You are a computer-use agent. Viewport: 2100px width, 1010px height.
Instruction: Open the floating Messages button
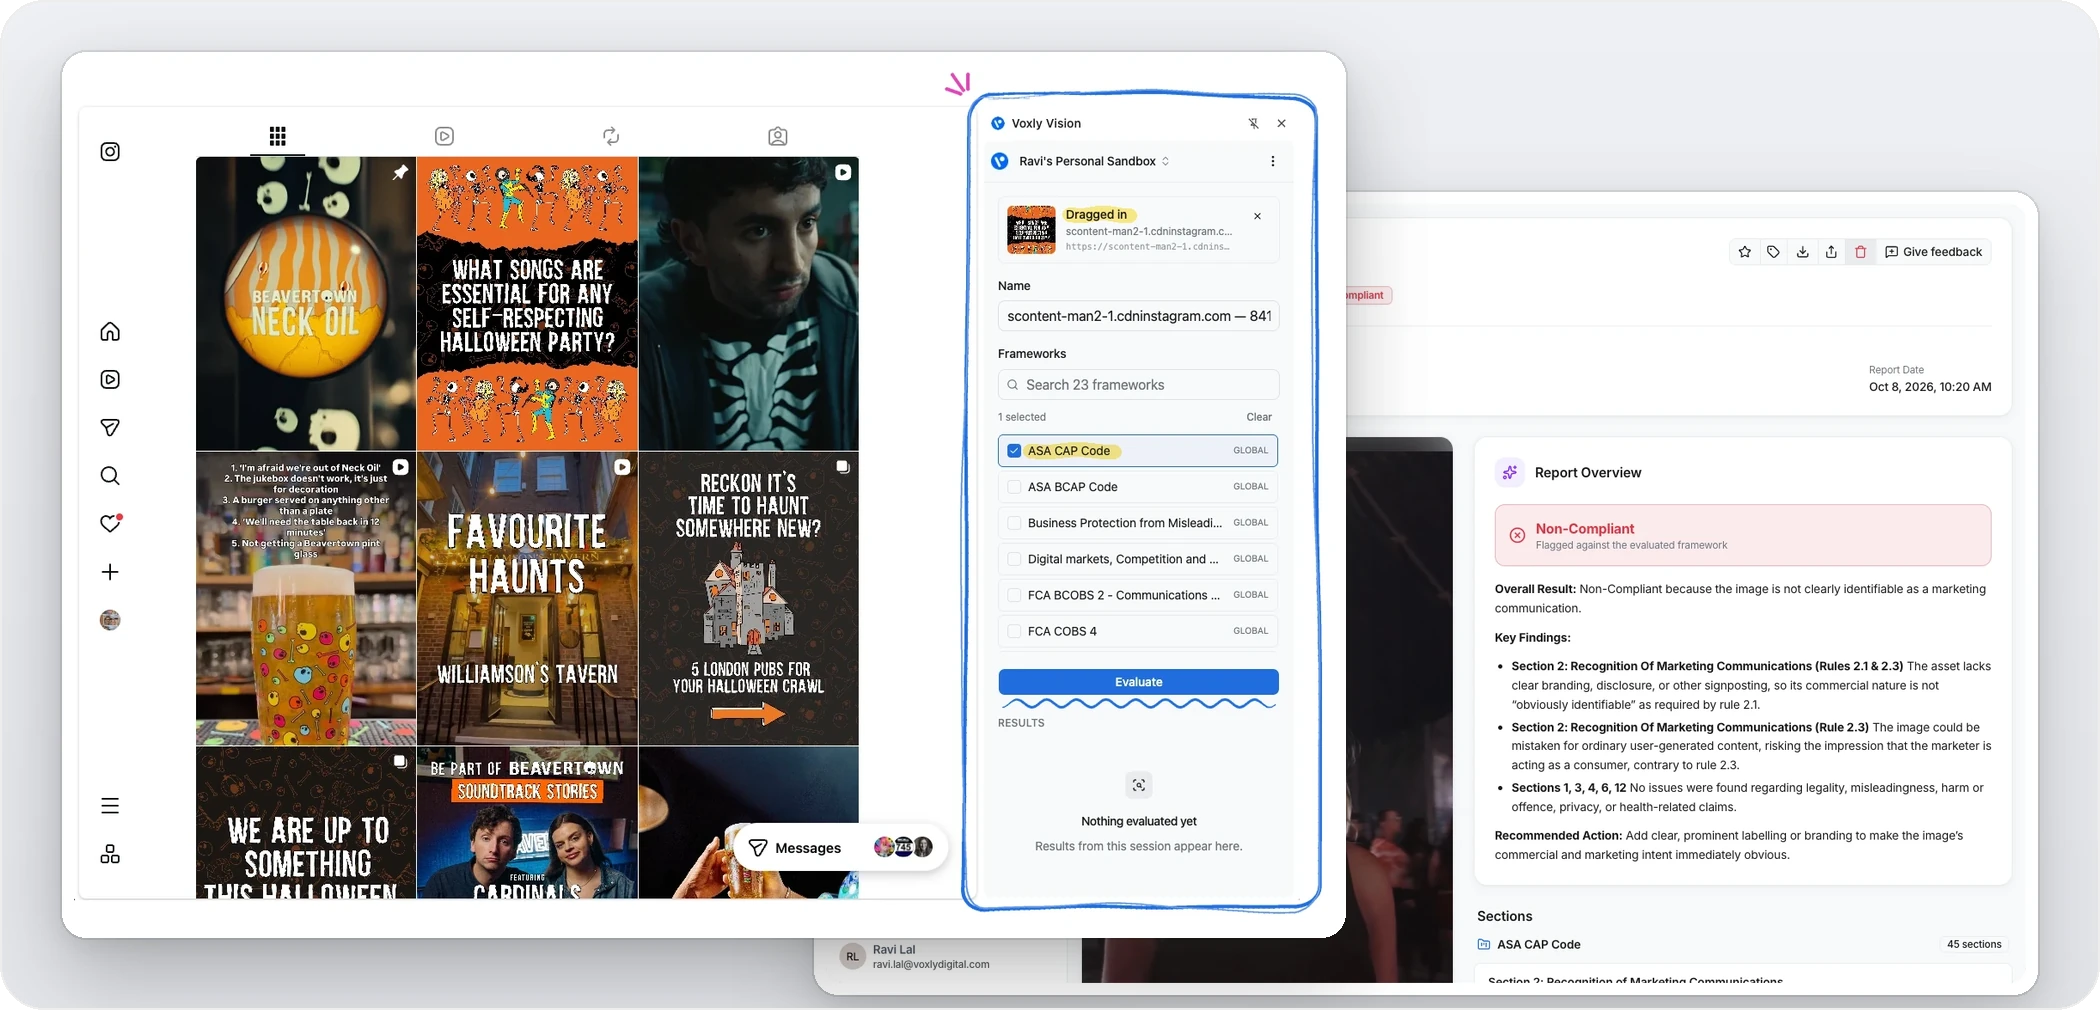pos(840,848)
